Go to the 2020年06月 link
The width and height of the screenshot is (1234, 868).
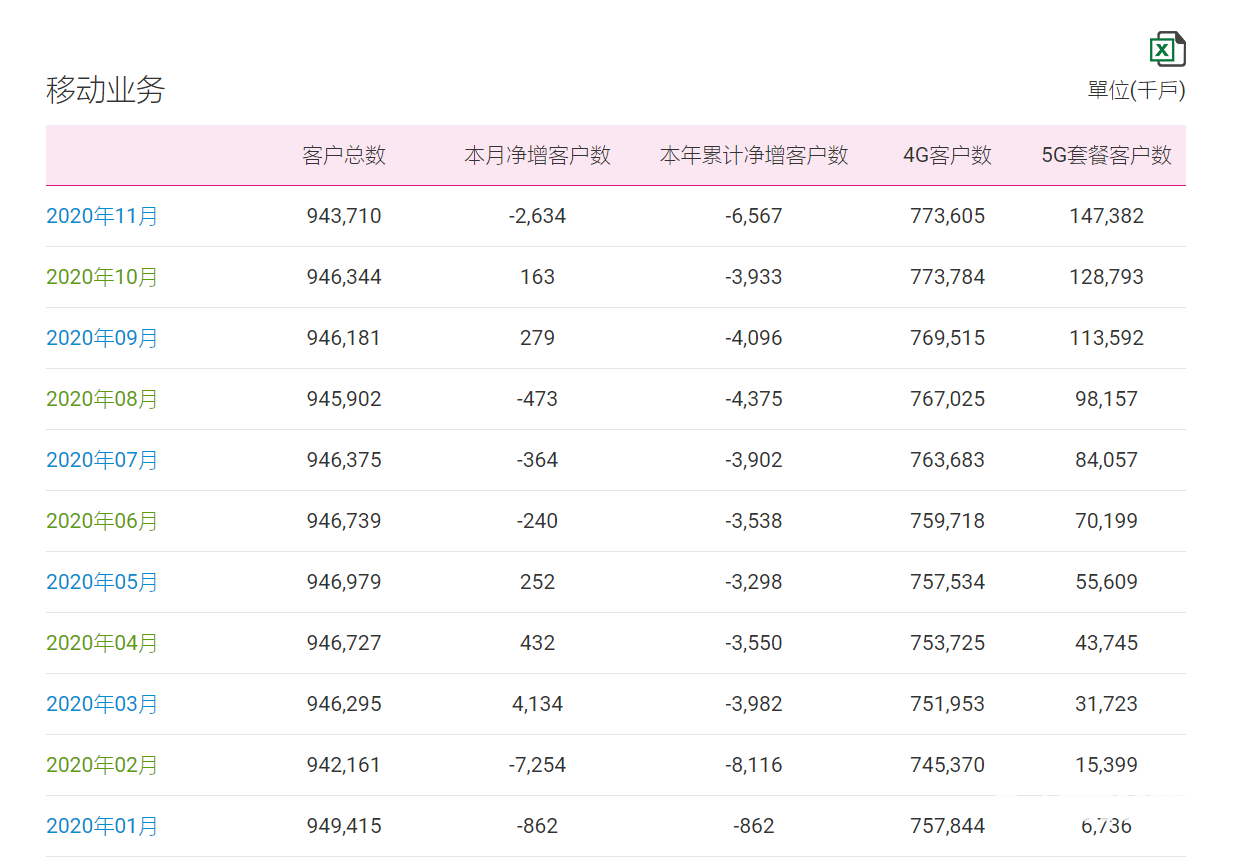tap(102, 521)
